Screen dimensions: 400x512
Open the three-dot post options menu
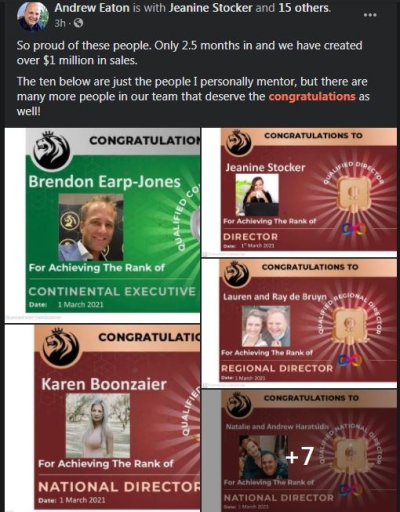[370, 15]
